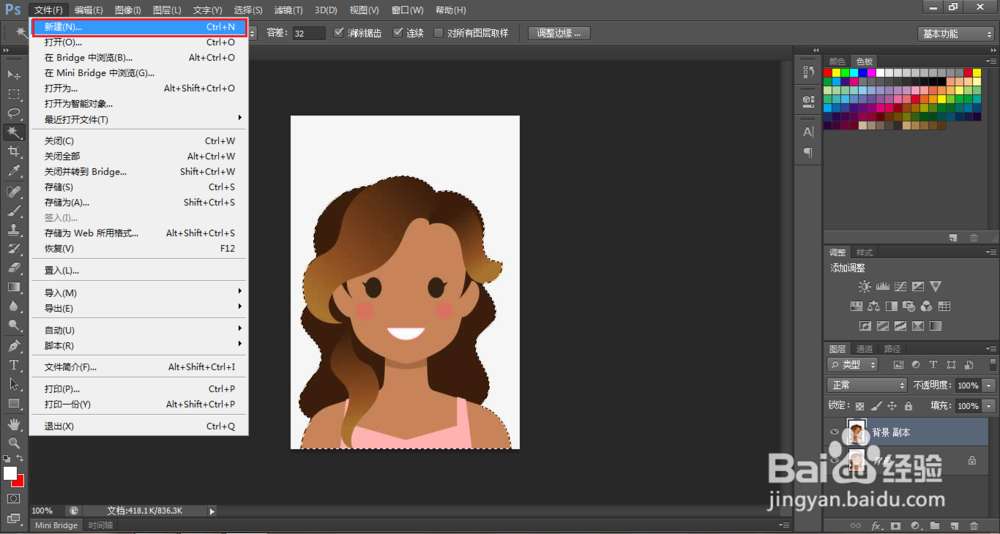
Task: Select the Rectangle shape tool
Action: point(13,404)
